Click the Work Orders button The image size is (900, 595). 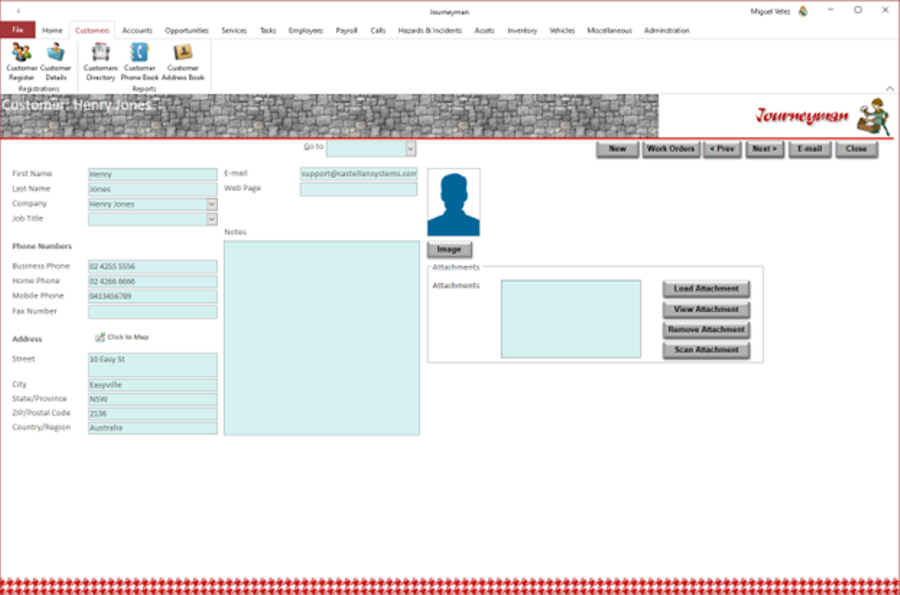(670, 149)
